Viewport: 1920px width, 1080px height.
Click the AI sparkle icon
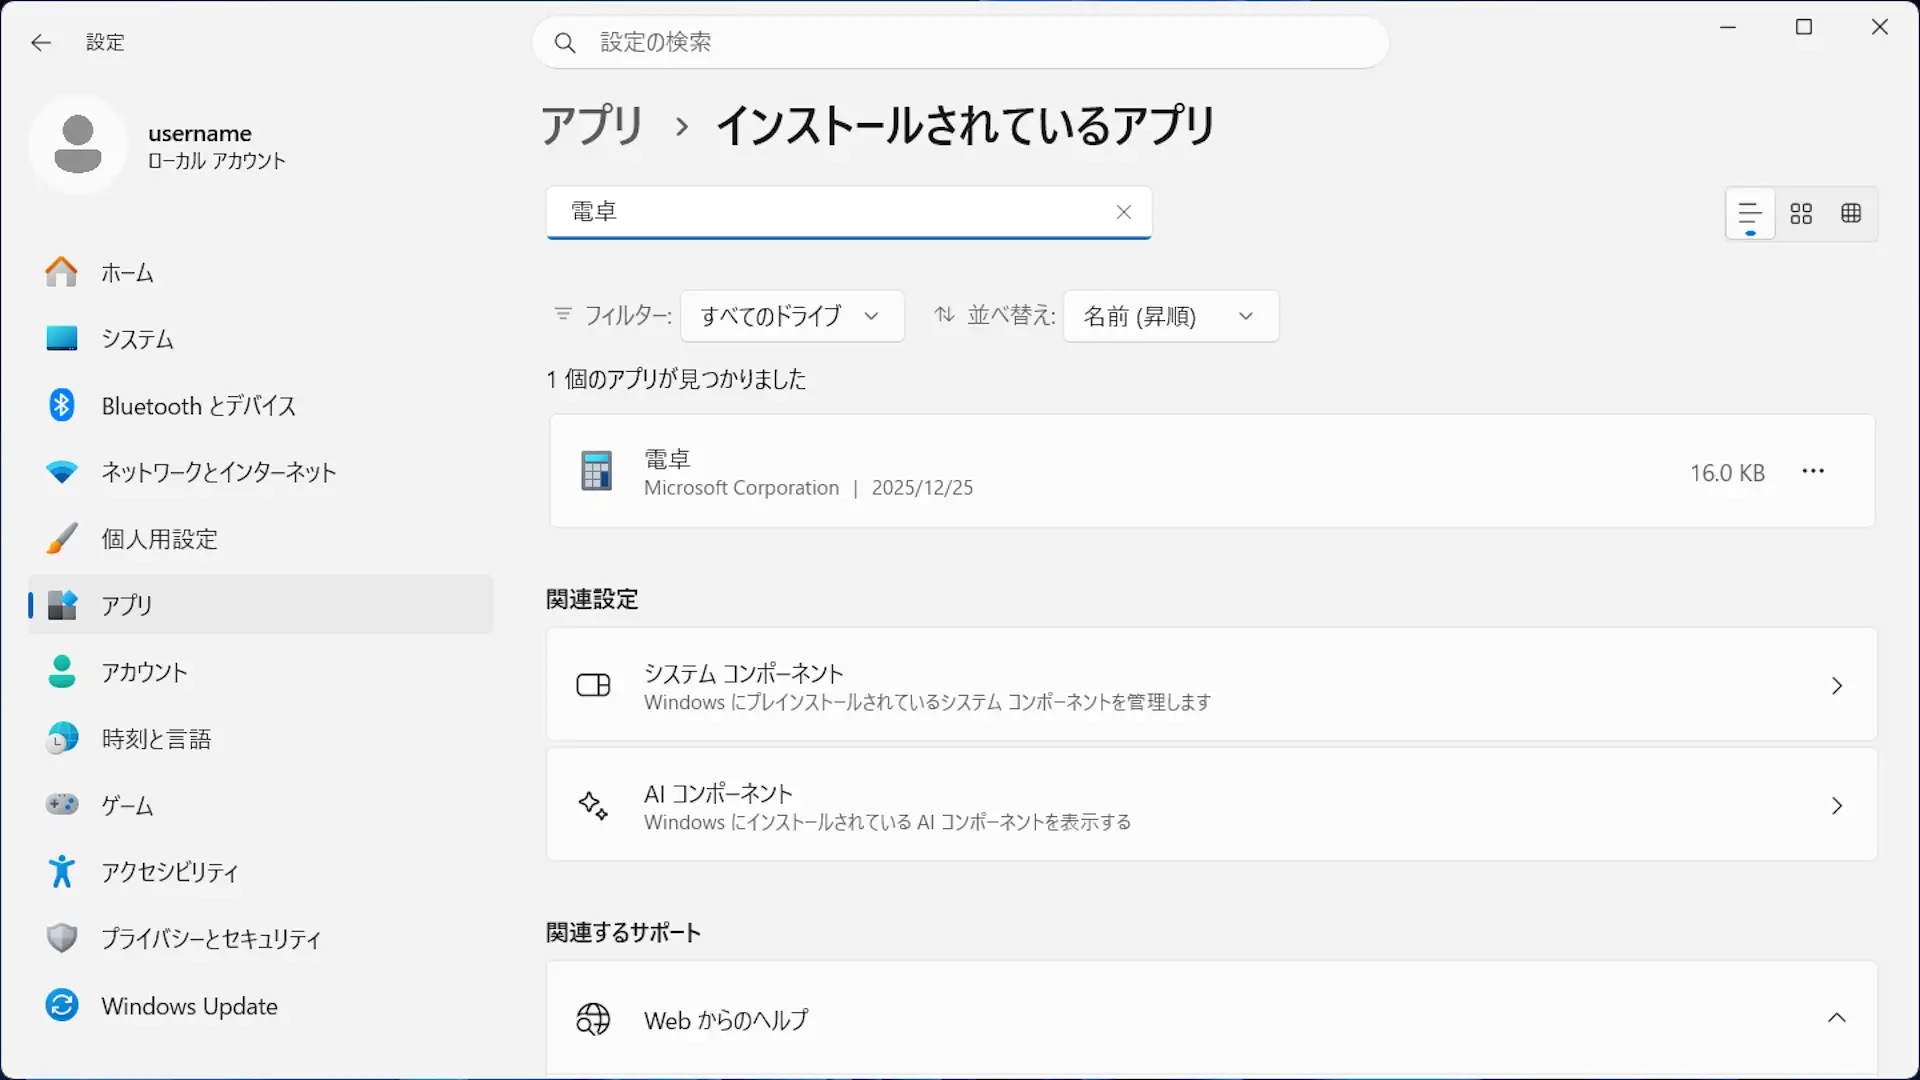pyautogui.click(x=593, y=805)
